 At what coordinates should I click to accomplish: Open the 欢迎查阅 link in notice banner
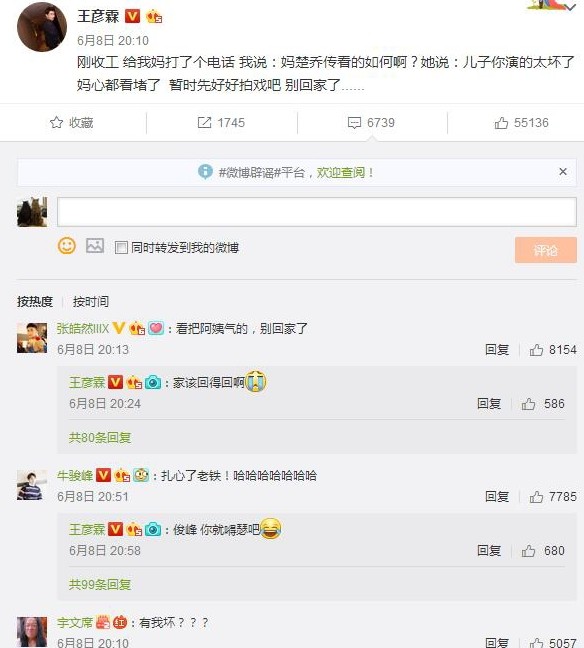click(341, 172)
